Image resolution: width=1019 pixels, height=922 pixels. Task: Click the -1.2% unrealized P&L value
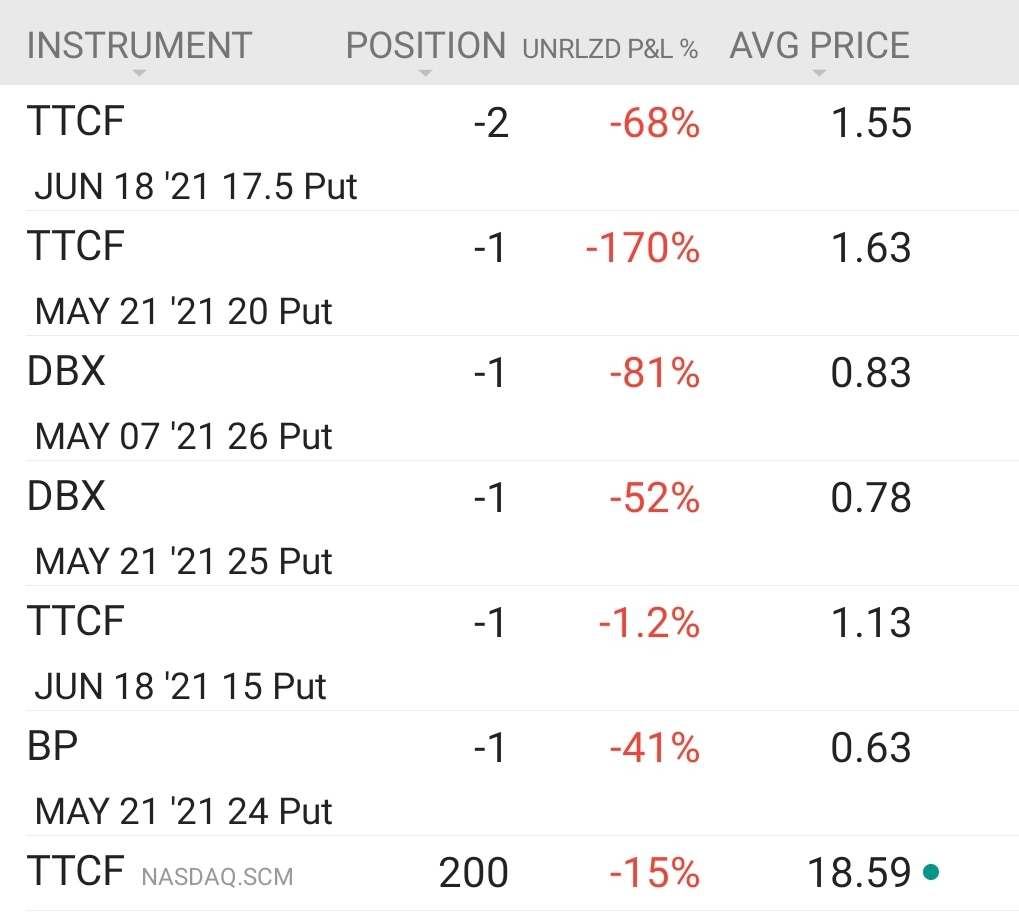click(x=649, y=622)
